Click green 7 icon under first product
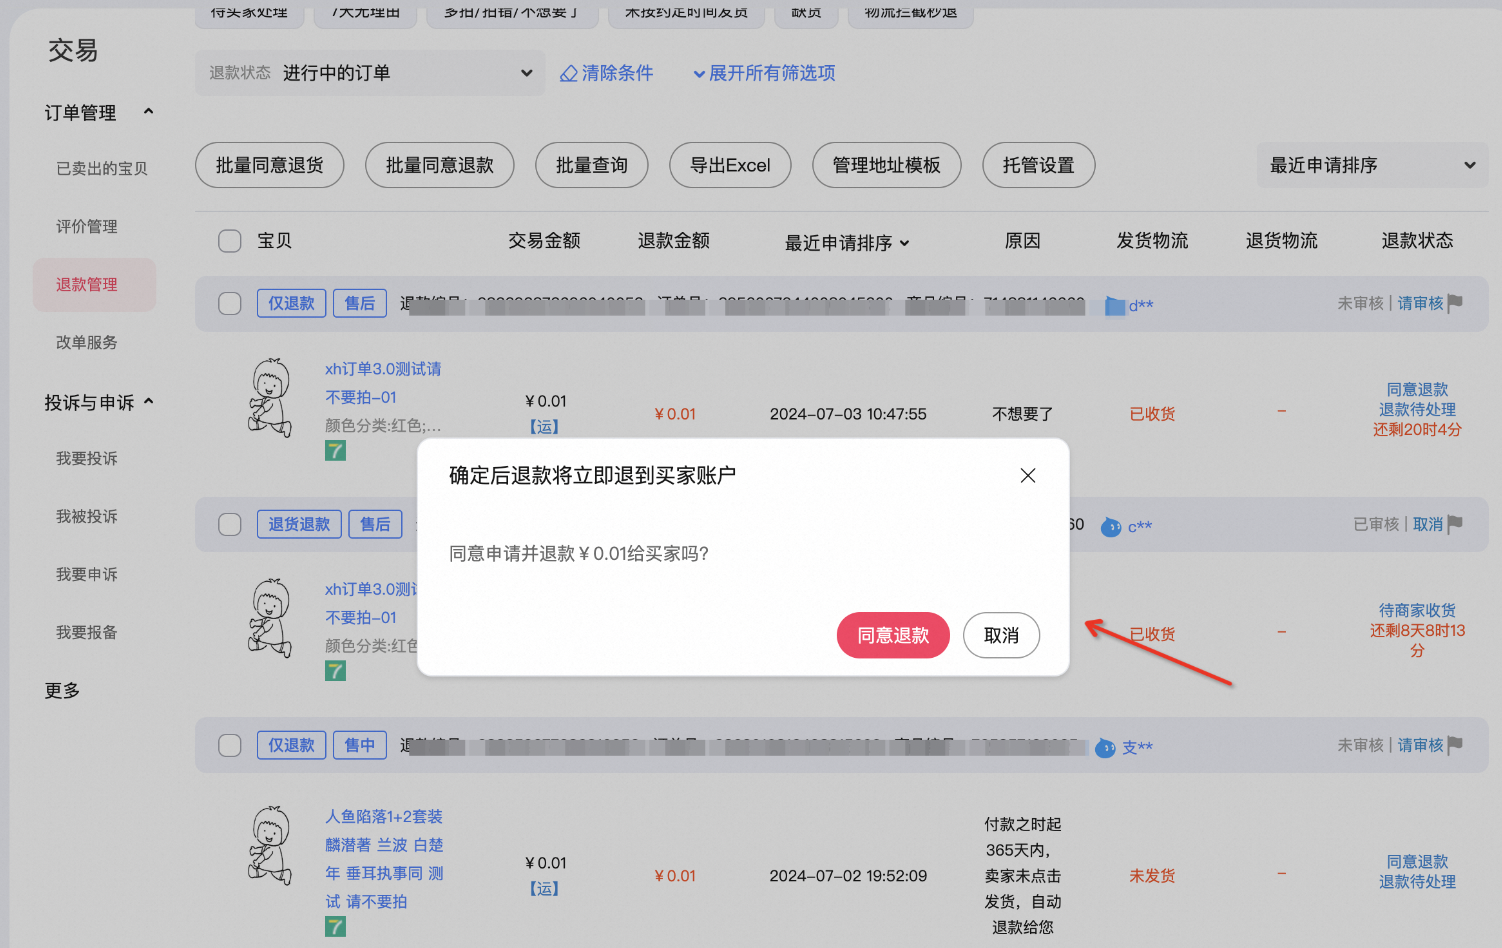This screenshot has height=948, width=1502. [335, 451]
